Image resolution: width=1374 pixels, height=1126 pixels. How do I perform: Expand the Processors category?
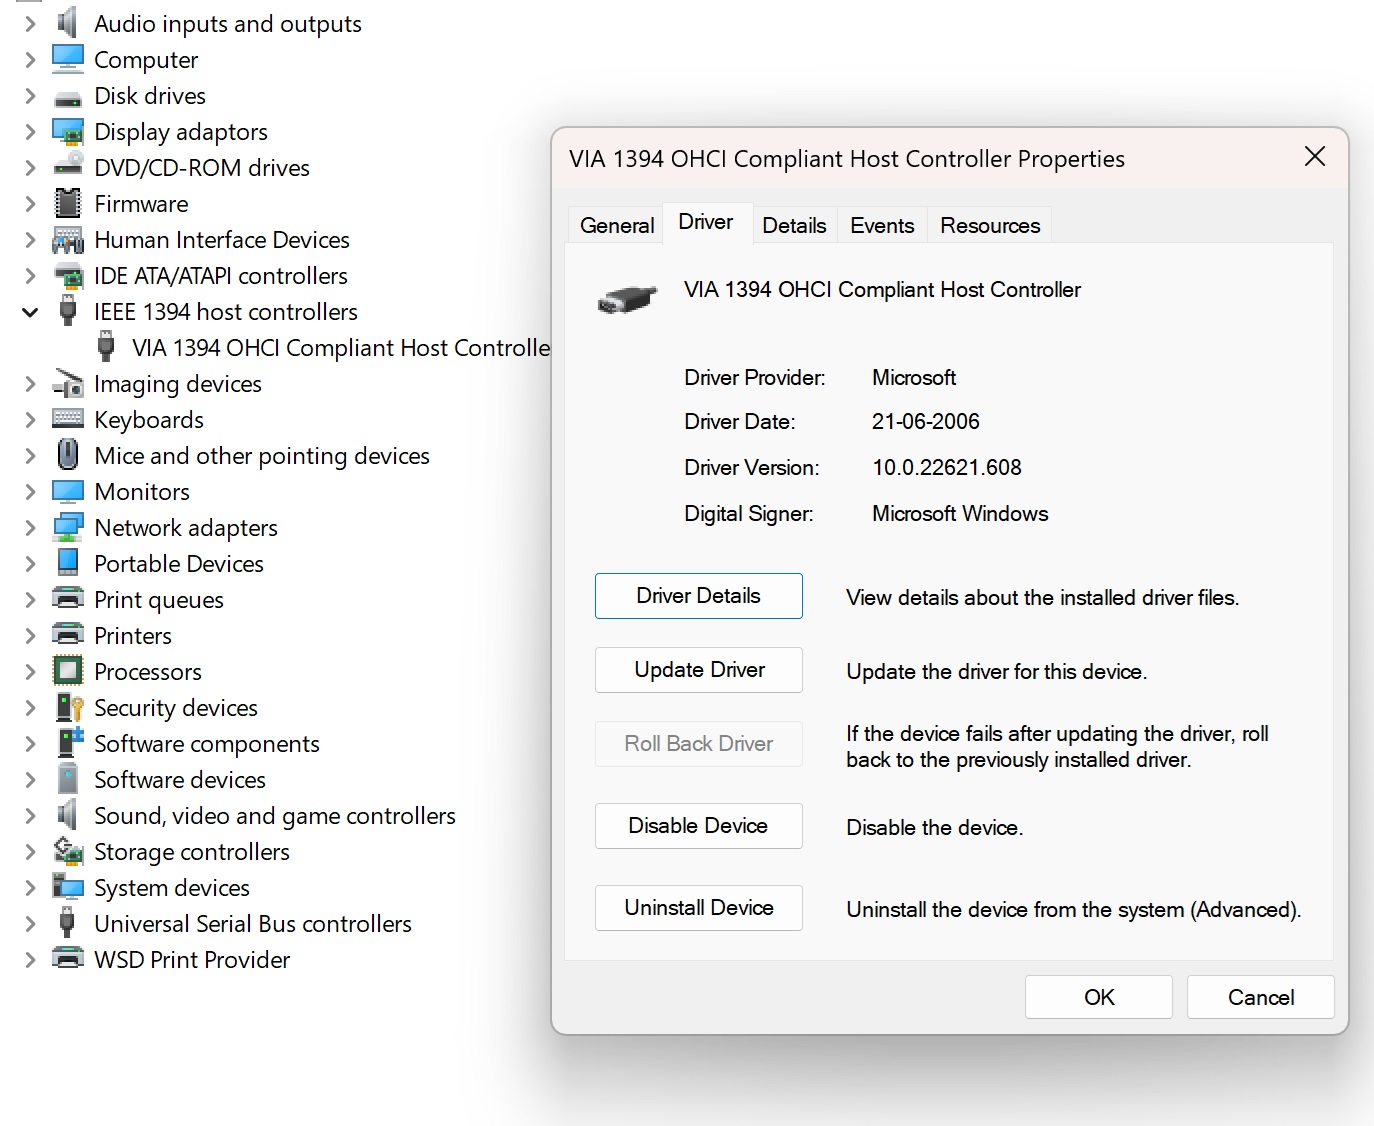[30, 672]
